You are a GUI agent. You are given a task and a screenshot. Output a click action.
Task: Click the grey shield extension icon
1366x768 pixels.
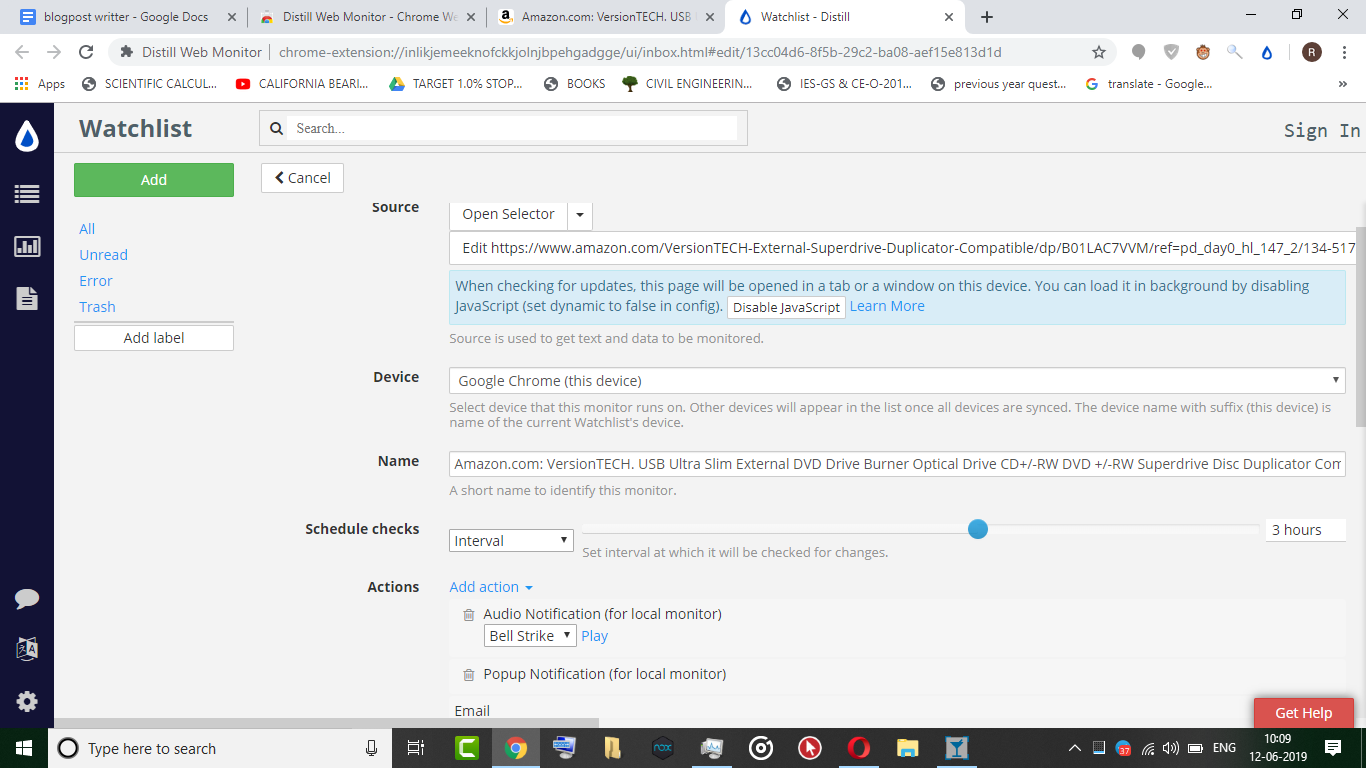pyautogui.click(x=1171, y=53)
